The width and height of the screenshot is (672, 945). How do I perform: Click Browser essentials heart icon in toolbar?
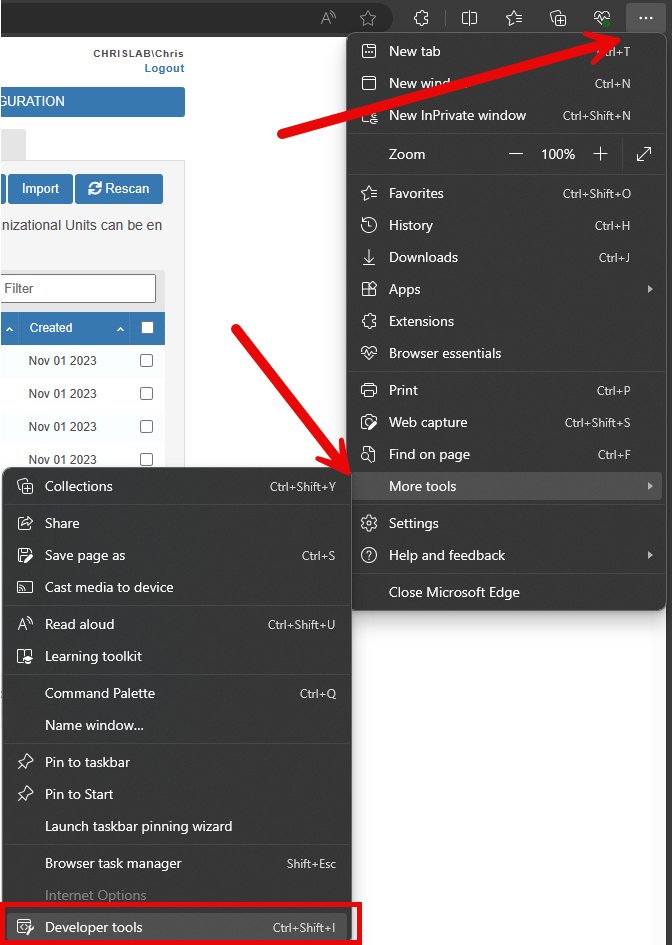[x=601, y=18]
